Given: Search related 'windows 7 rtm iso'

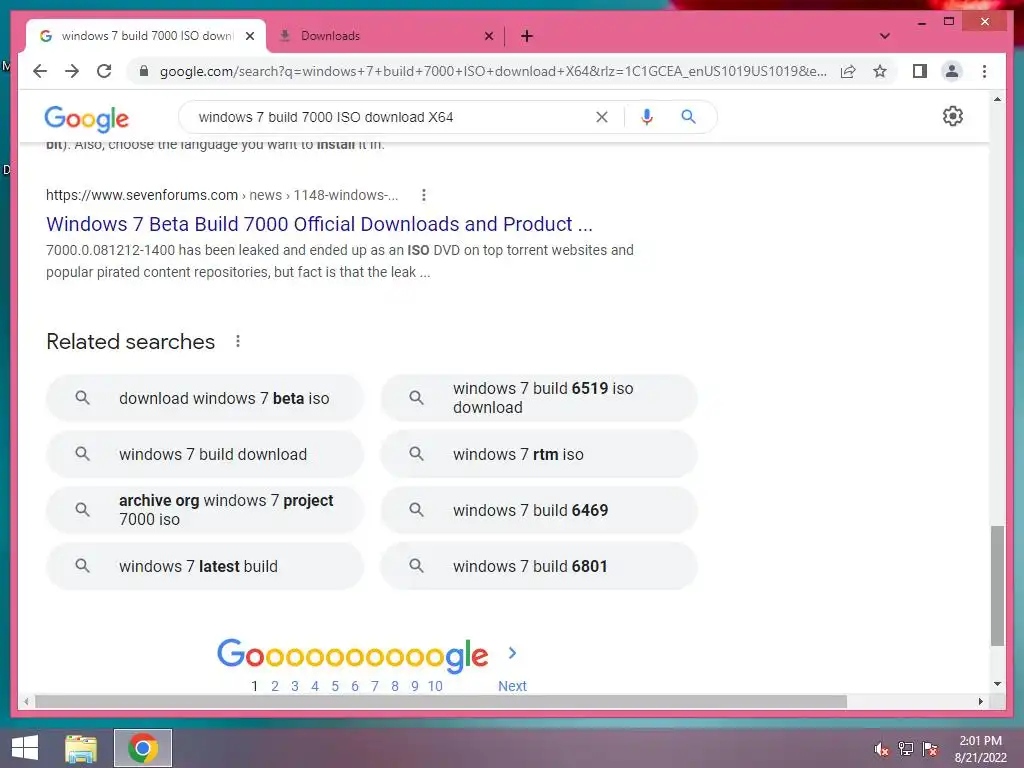Looking at the screenshot, I should (539, 454).
